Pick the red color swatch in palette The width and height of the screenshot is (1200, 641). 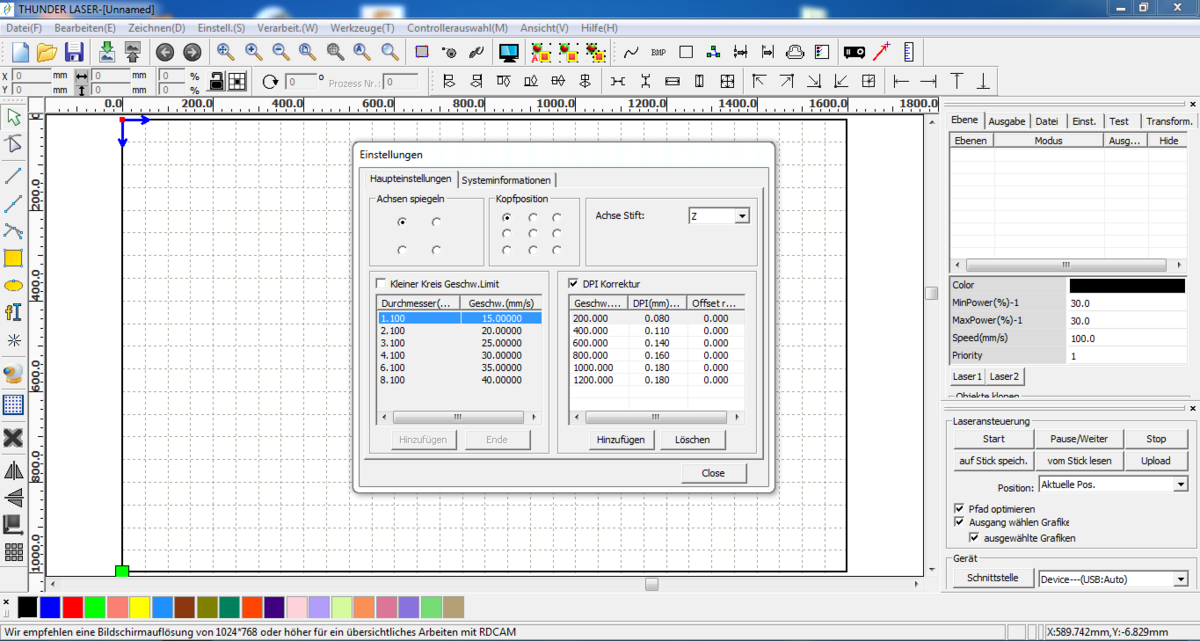pyautogui.click(x=73, y=607)
